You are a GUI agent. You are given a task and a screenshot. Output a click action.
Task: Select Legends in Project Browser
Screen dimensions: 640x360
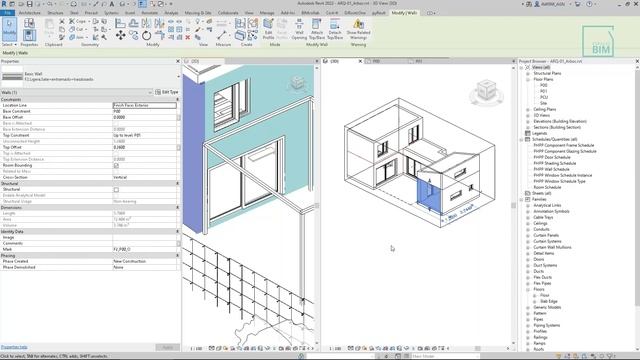pos(539,133)
